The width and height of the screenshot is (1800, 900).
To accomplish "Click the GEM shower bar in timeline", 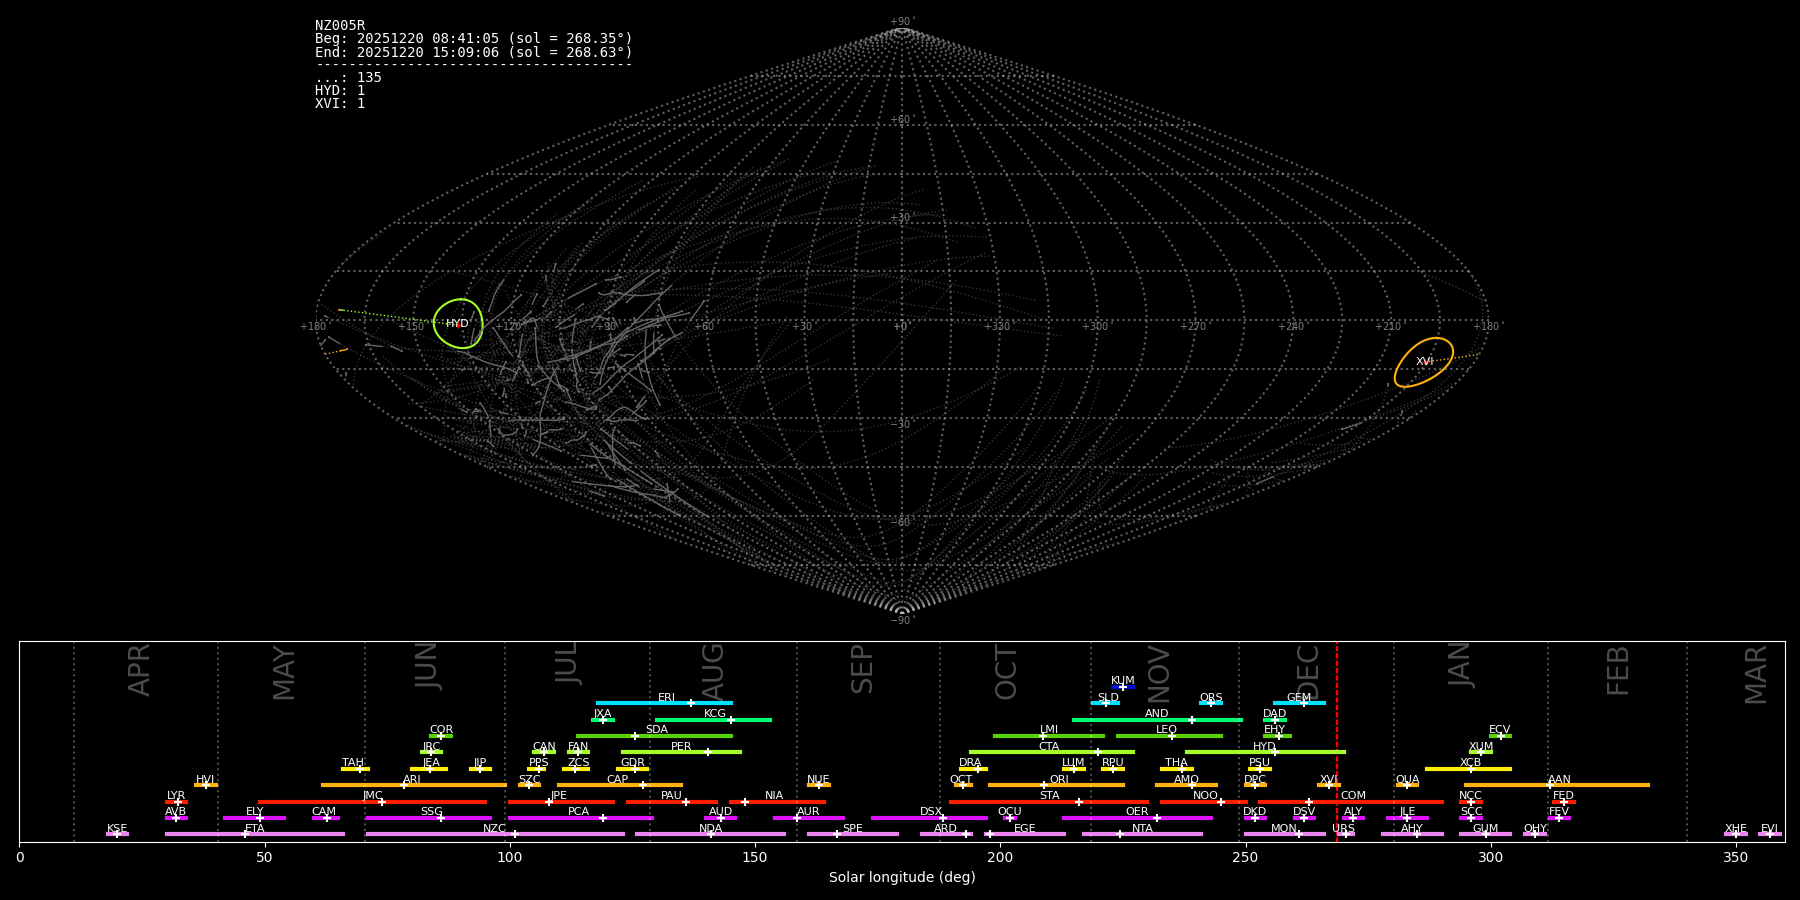I will (x=1299, y=703).
